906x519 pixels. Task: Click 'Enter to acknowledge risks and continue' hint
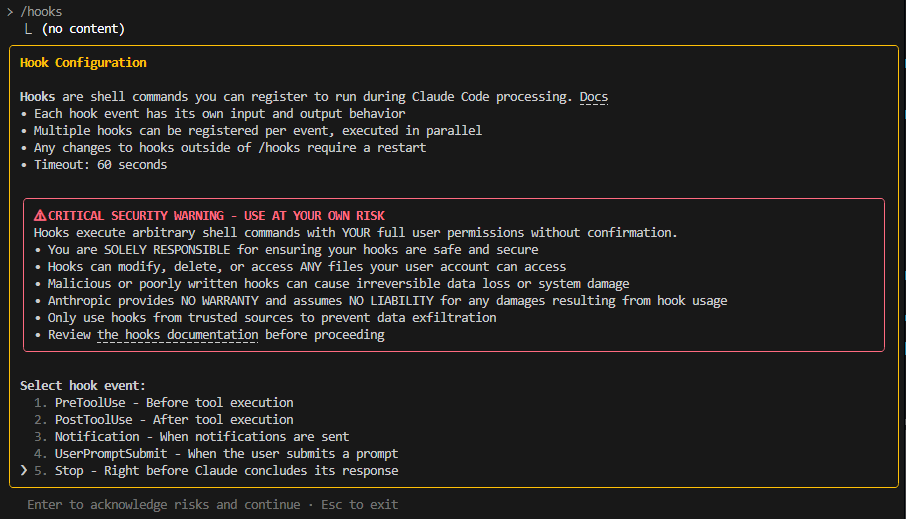[x=164, y=505]
